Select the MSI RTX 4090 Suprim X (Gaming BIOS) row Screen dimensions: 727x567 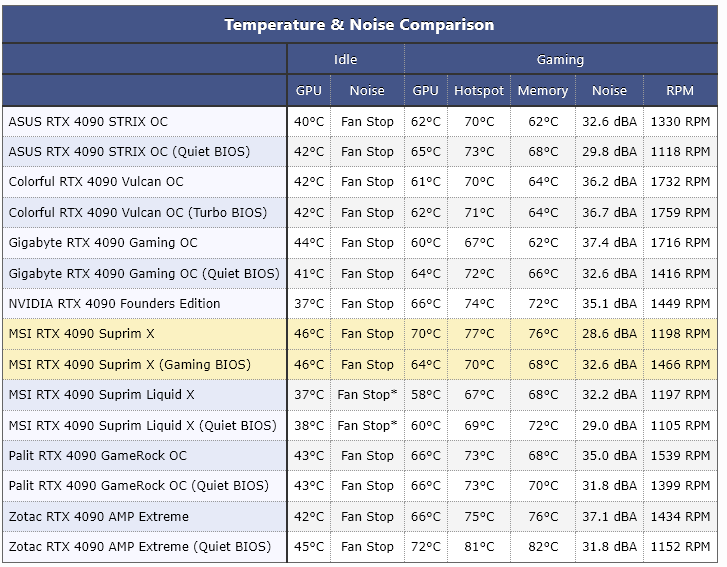coord(129,365)
